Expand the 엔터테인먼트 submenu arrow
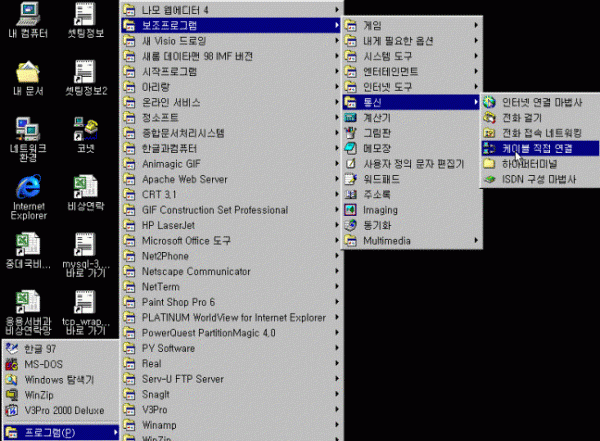This screenshot has width=600, height=441. 476,71
